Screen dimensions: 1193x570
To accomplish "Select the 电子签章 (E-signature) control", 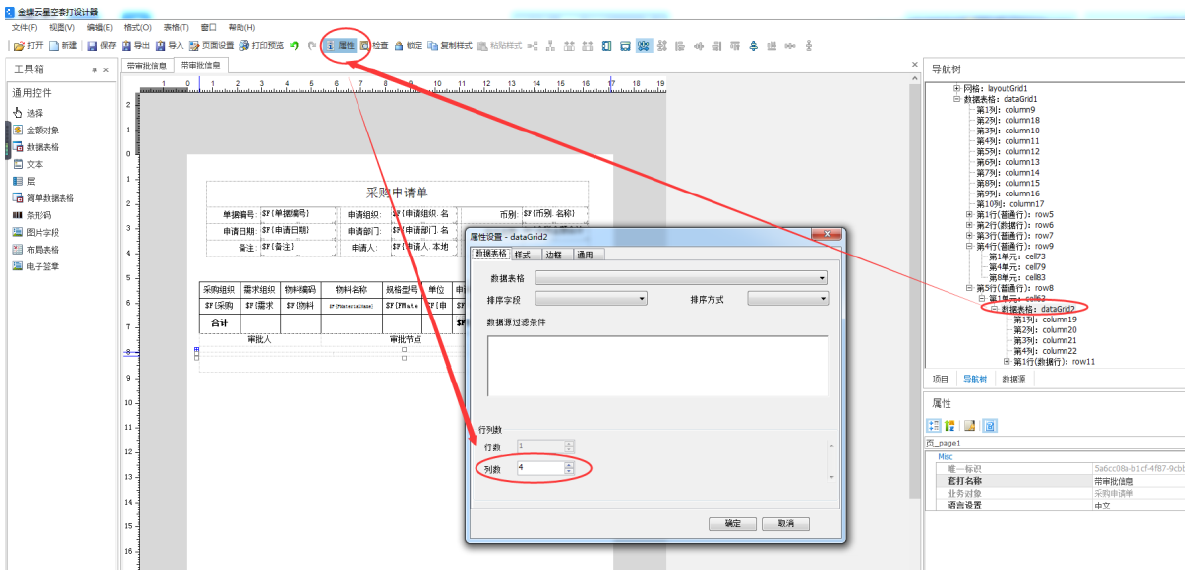I will click(41, 266).
